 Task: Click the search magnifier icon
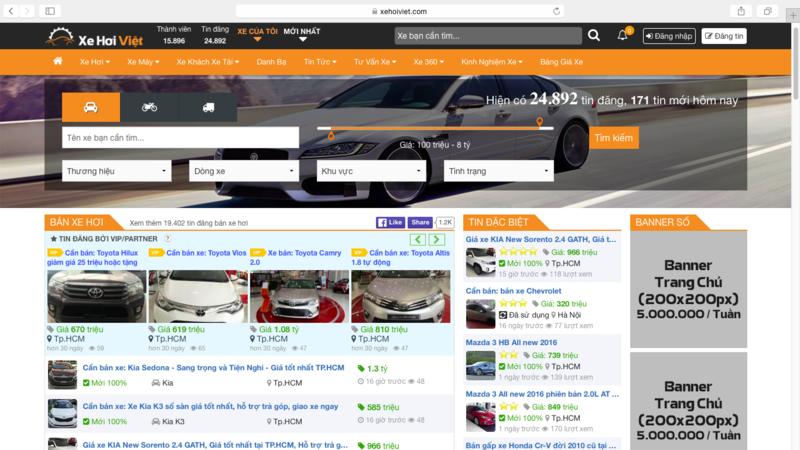click(x=594, y=35)
